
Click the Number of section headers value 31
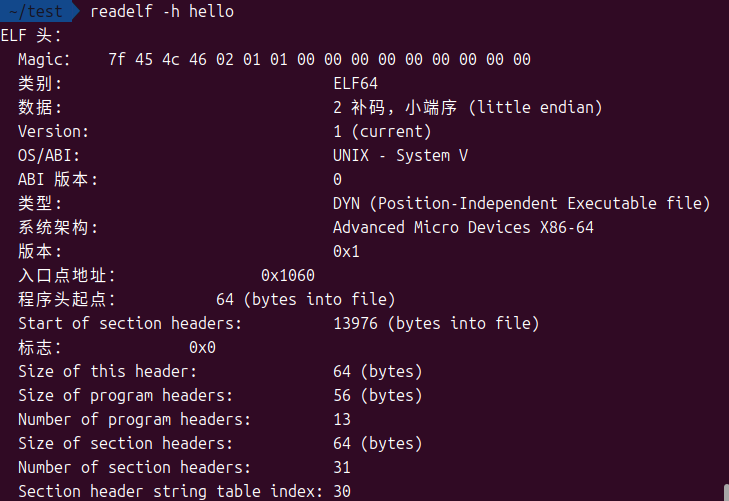[341, 467]
